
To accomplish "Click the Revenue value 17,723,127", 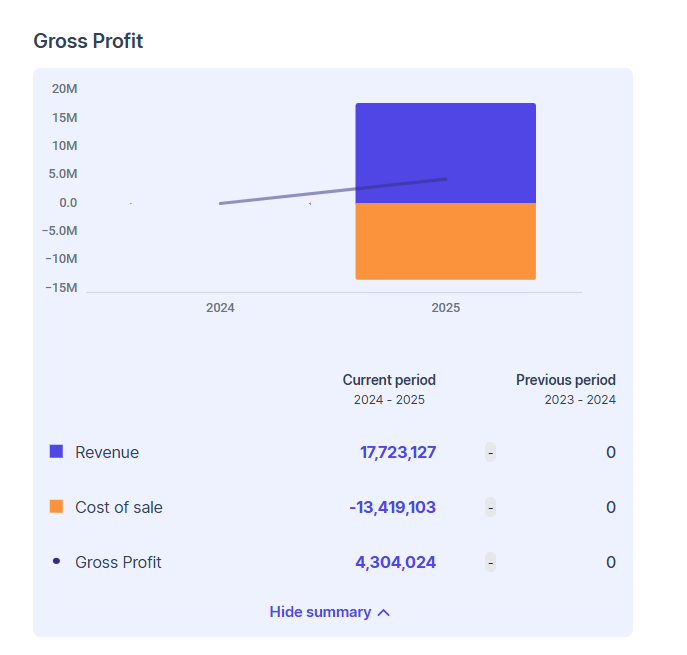I will (398, 452).
